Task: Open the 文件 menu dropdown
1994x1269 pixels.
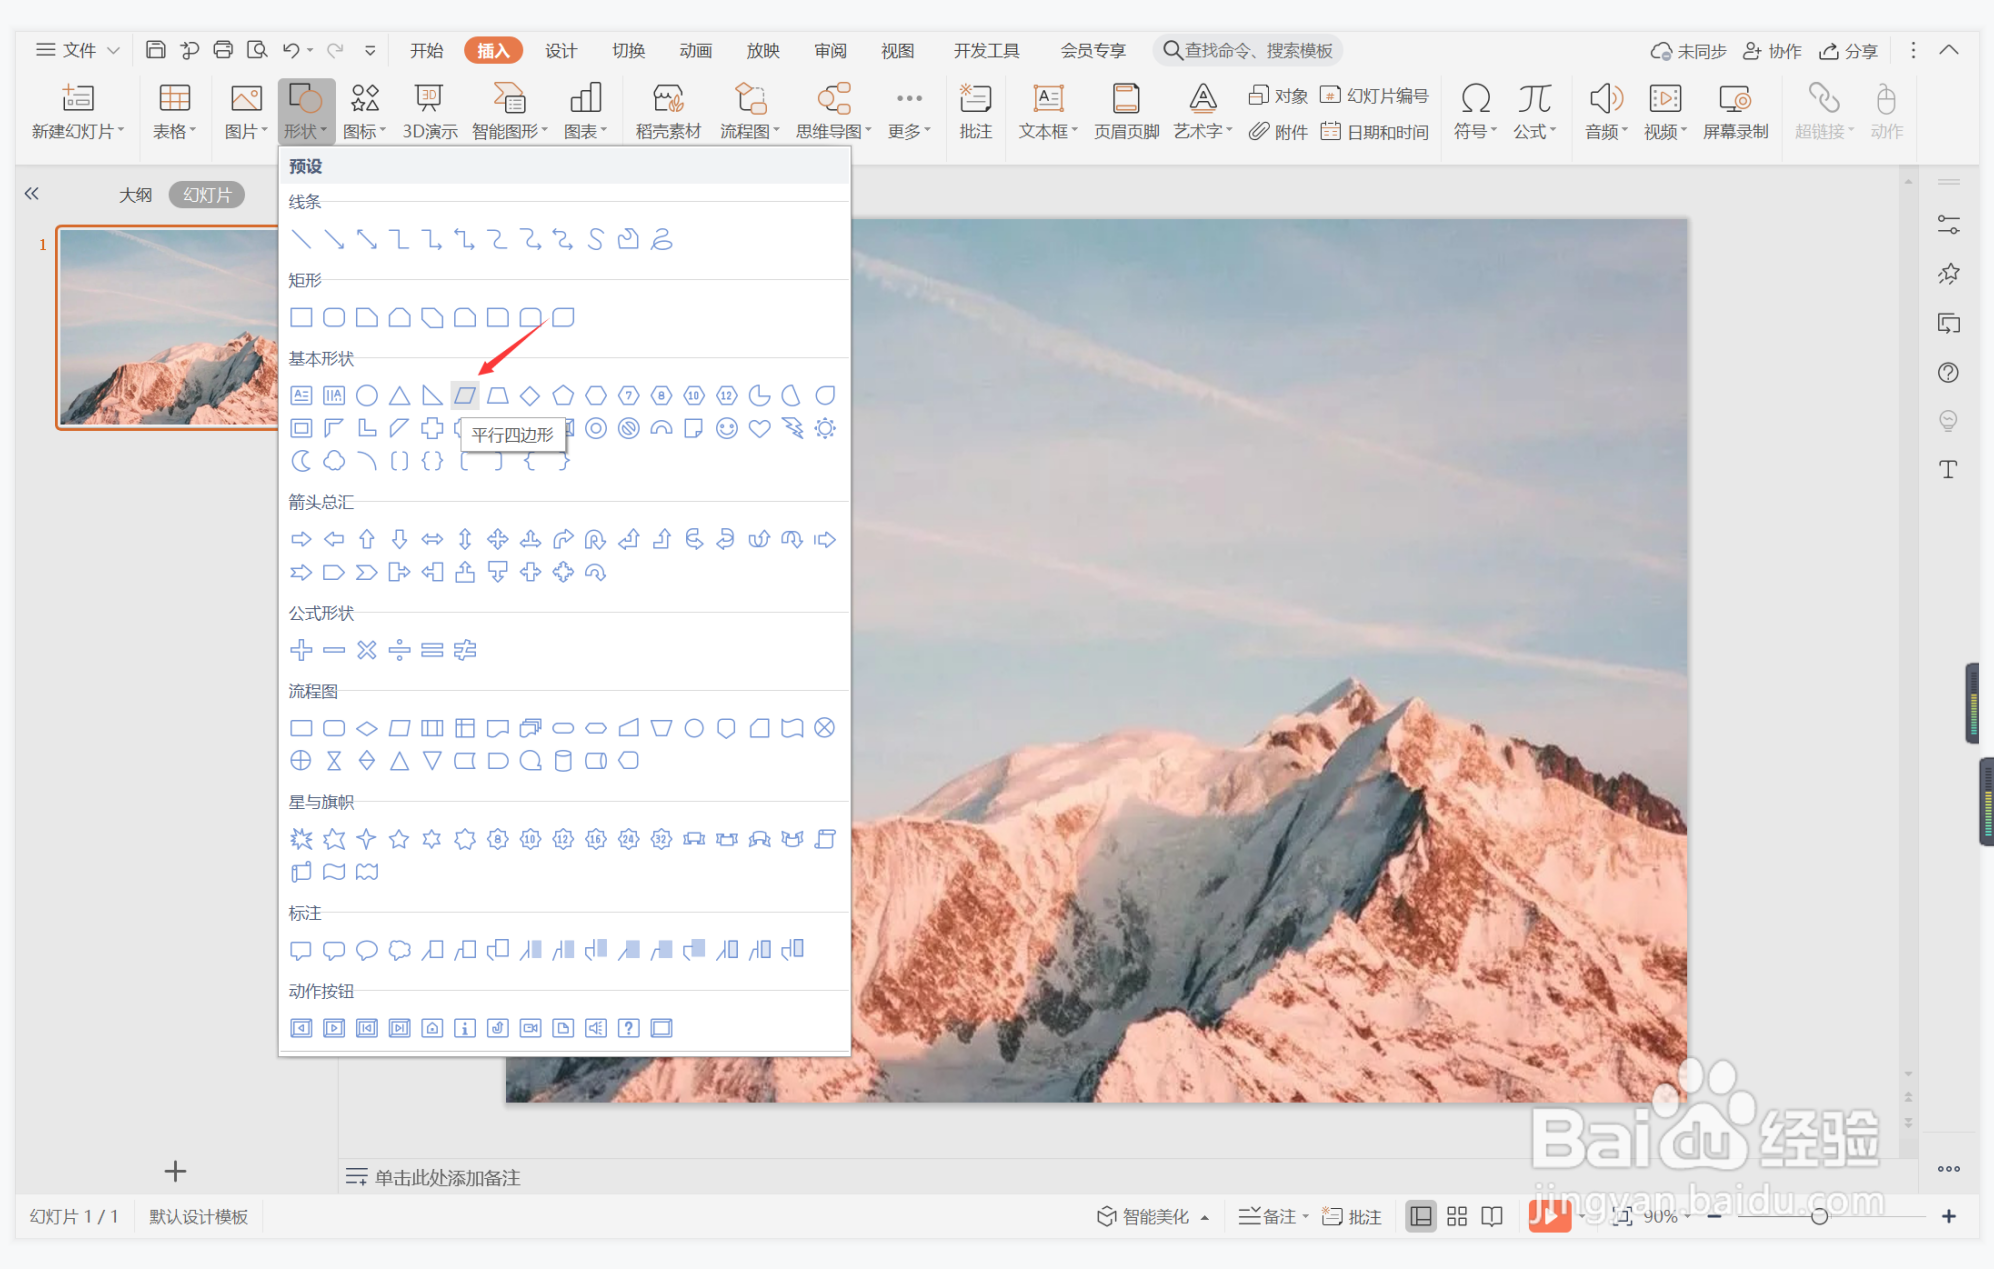Action: [78, 50]
